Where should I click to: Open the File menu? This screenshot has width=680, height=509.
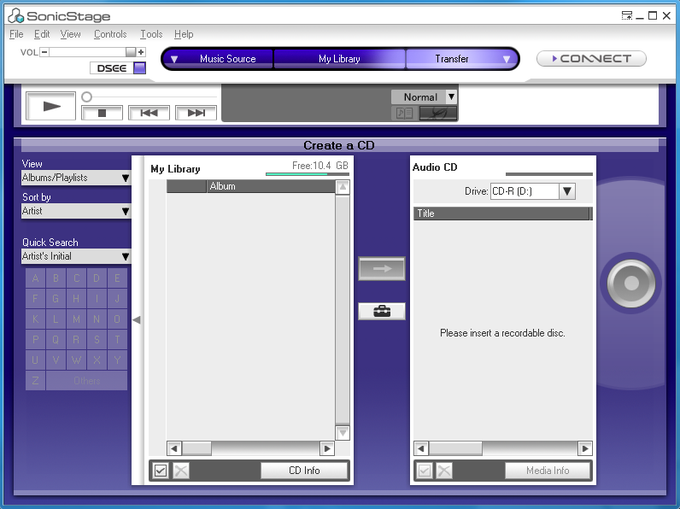16,34
